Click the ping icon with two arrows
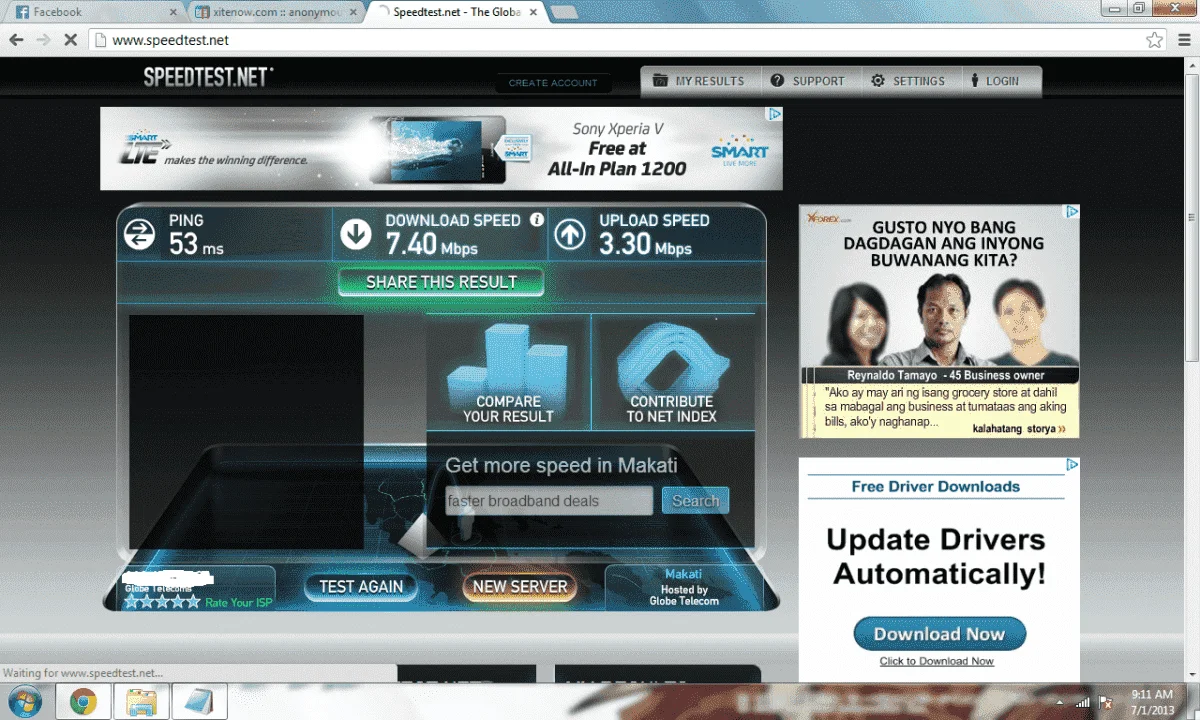The image size is (1200, 720). tap(139, 235)
